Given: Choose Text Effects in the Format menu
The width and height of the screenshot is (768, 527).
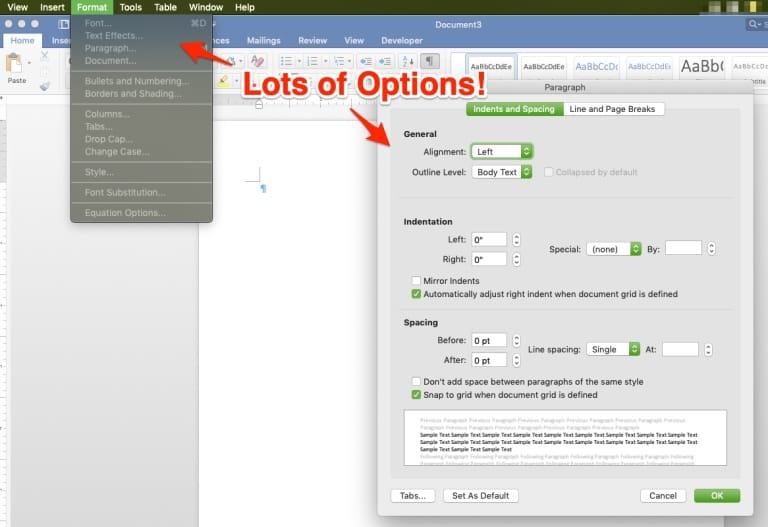Looking at the screenshot, I should (x=142, y=35).
